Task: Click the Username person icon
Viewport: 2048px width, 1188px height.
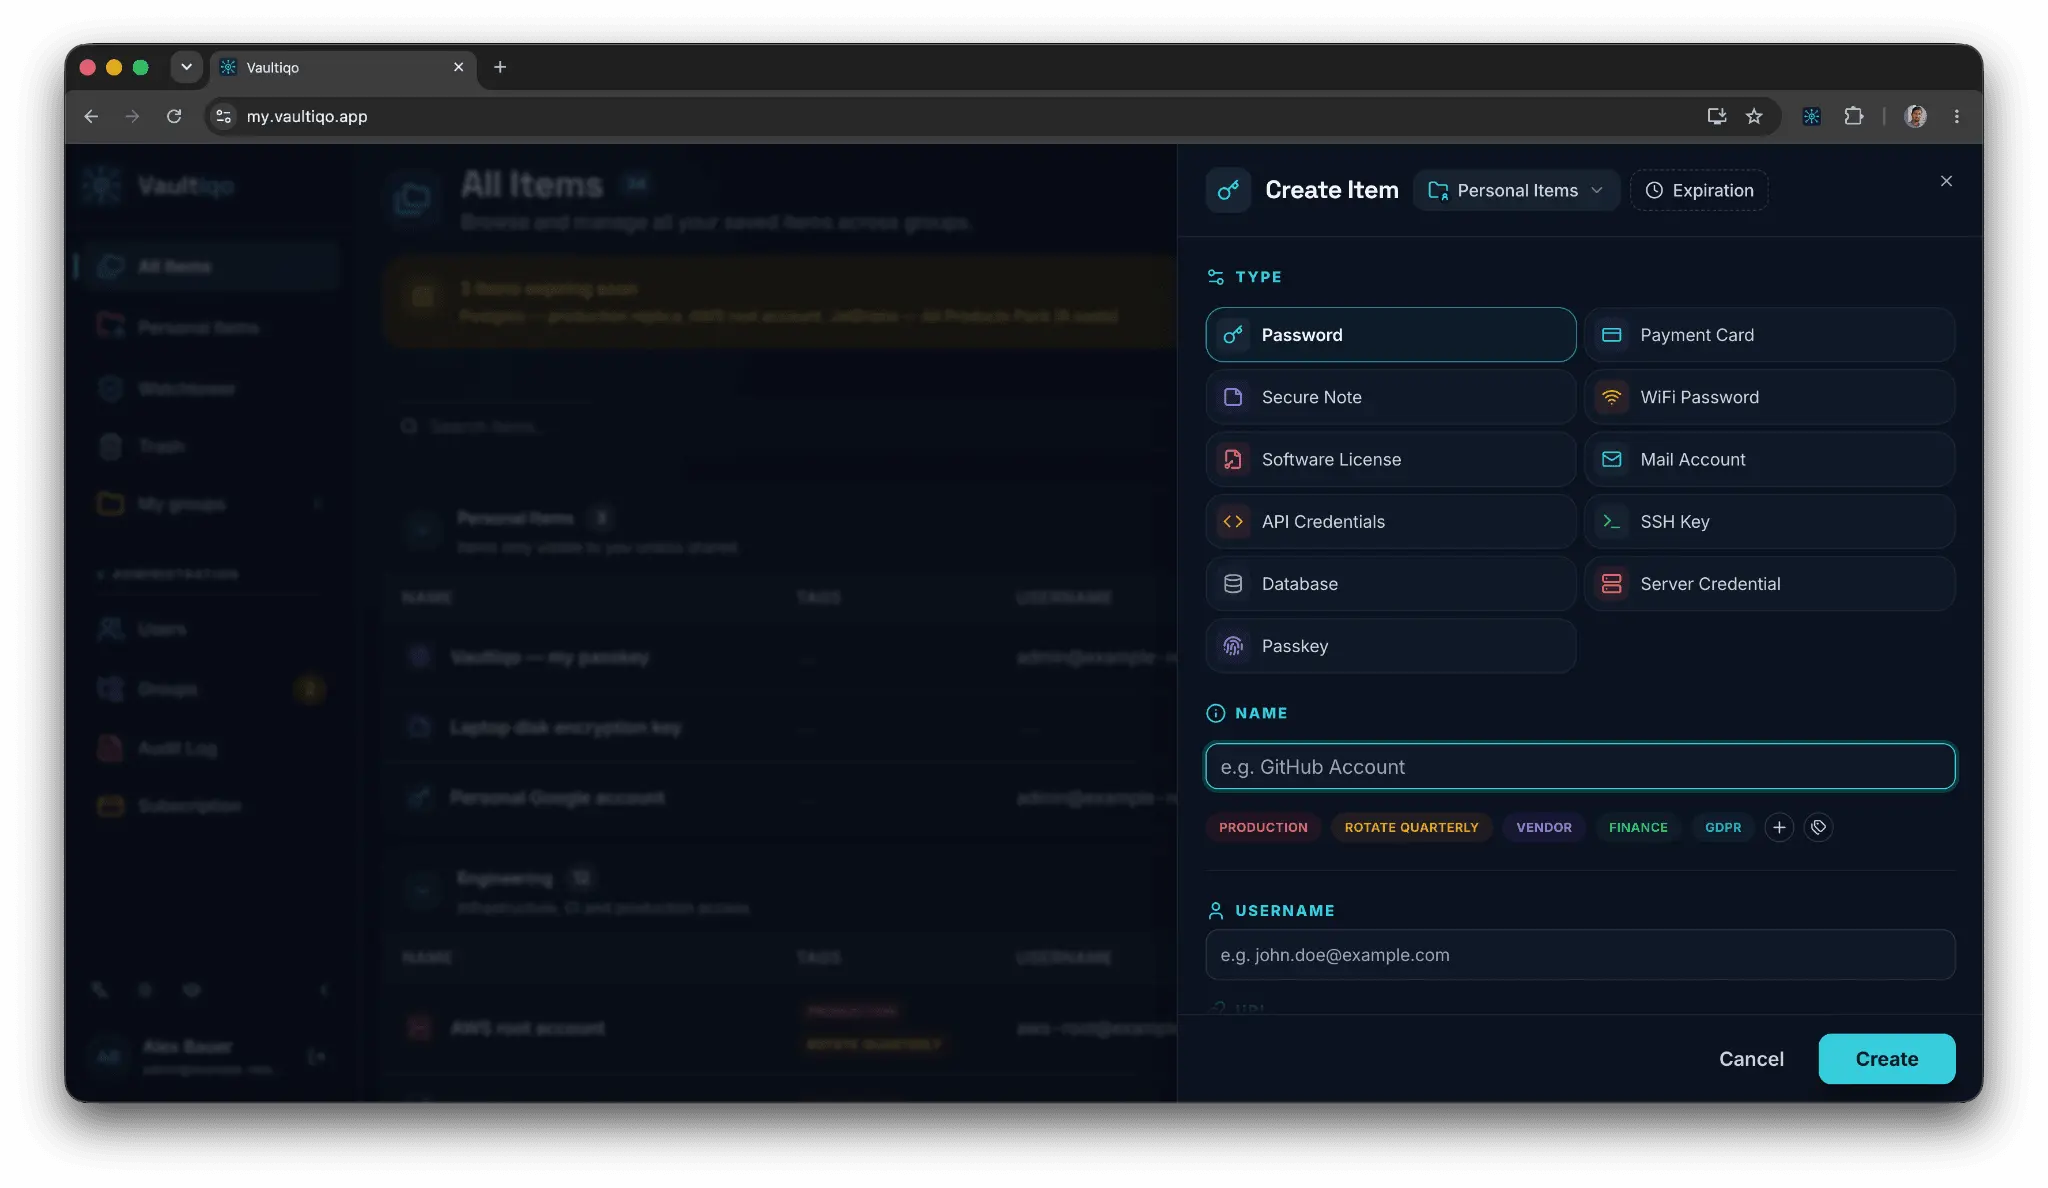Action: click(x=1216, y=910)
